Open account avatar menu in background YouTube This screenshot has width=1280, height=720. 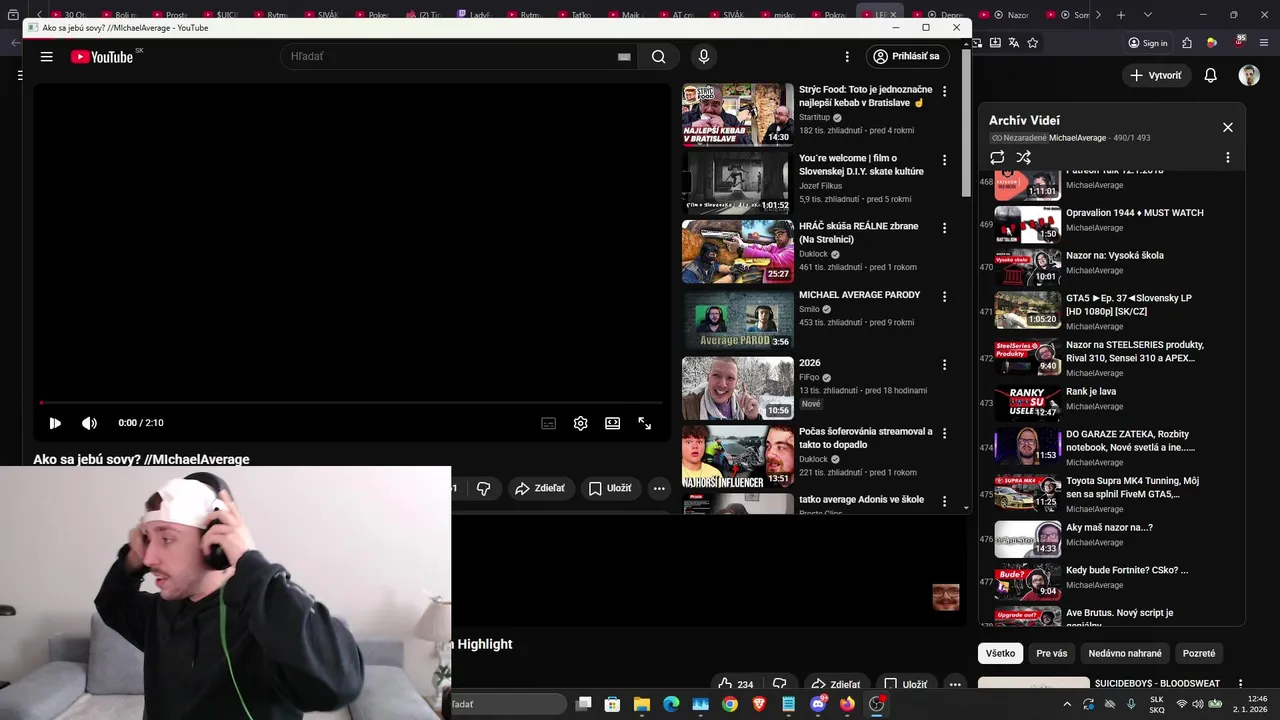pyautogui.click(x=1249, y=75)
